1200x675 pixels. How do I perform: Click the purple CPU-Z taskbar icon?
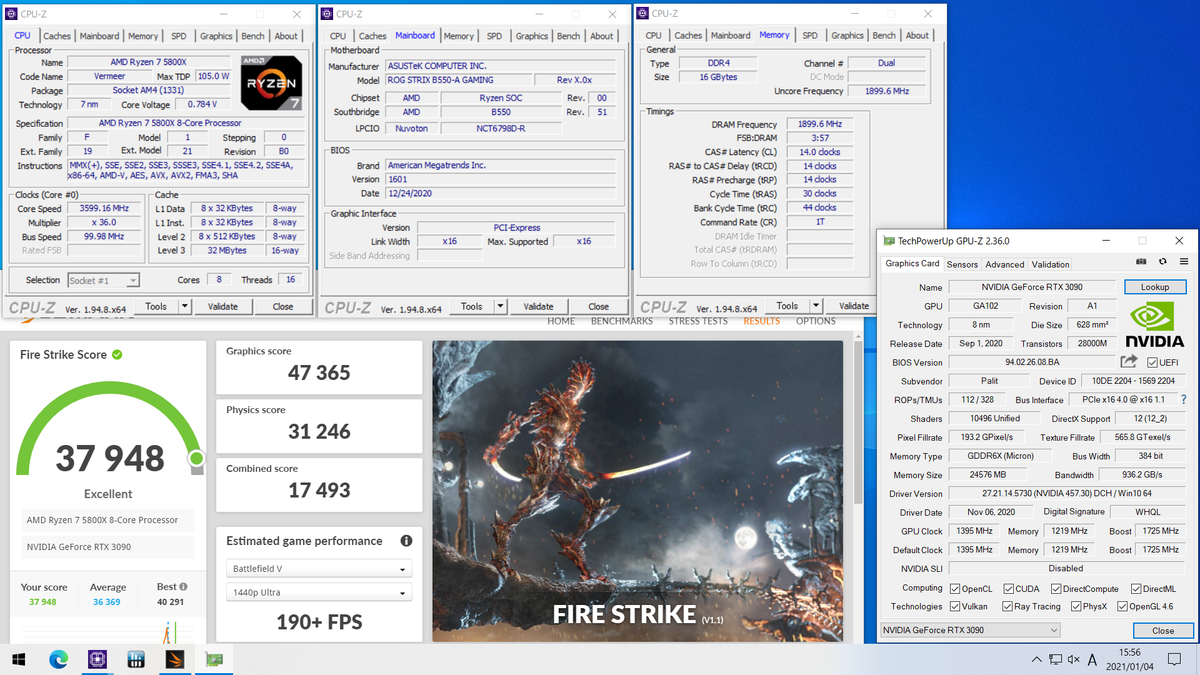tap(97, 659)
